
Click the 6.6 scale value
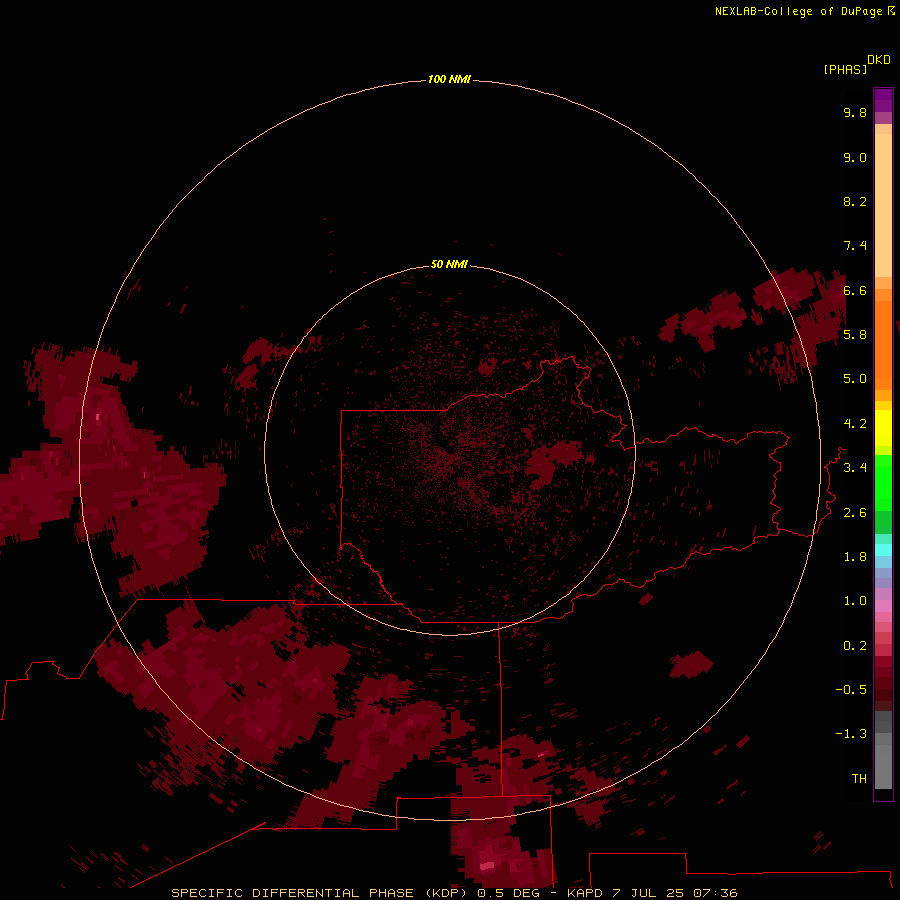tap(855, 290)
